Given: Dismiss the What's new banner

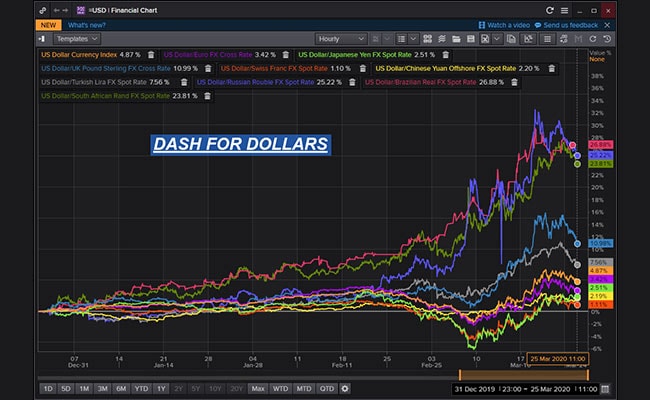Looking at the screenshot, I should coord(607,25).
